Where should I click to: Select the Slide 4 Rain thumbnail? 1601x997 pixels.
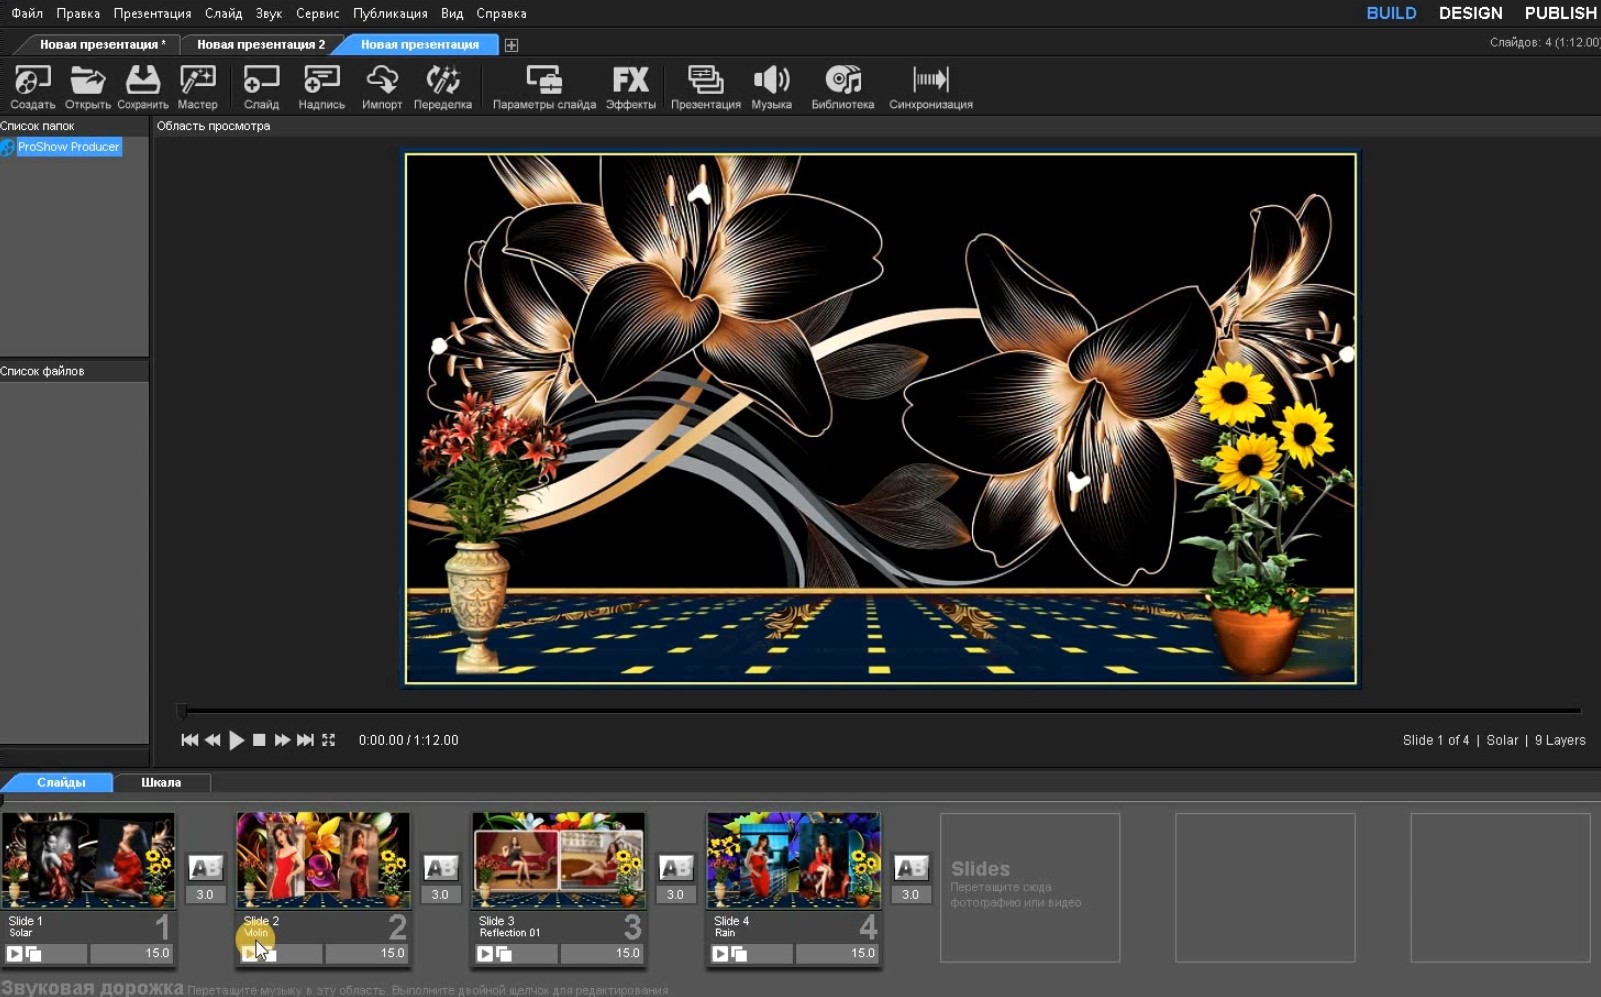(794, 860)
